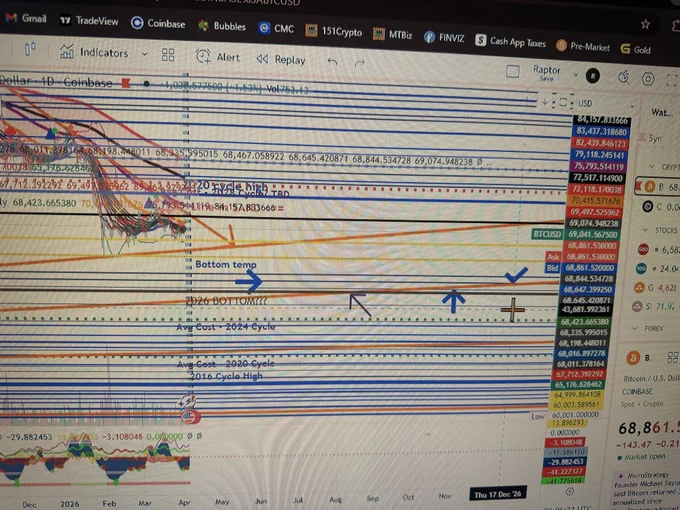Click the -41.775618 indicator value label
The image size is (680, 510).
[563, 481]
